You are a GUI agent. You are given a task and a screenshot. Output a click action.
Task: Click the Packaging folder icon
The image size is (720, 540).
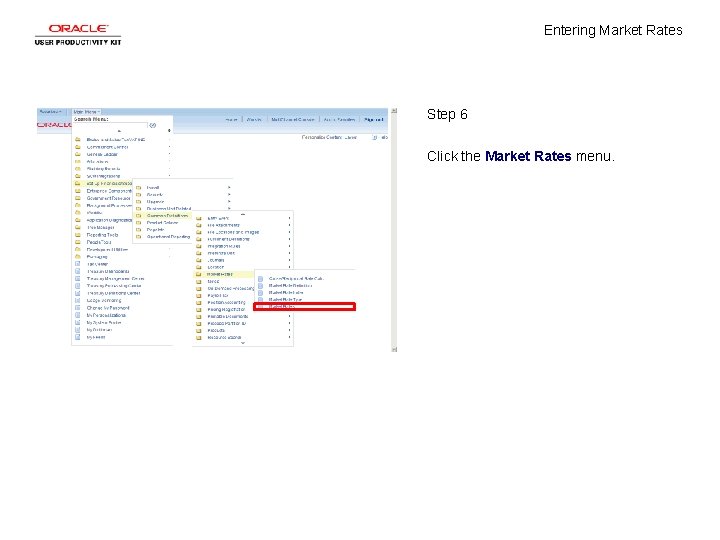pyautogui.click(x=78, y=257)
